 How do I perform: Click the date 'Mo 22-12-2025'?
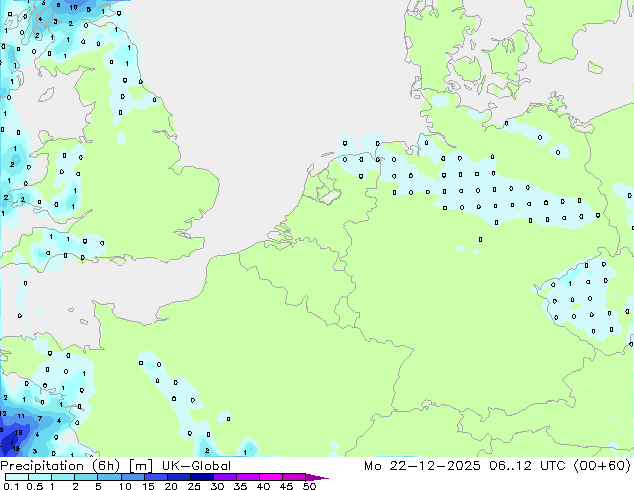pyautogui.click(x=422, y=466)
